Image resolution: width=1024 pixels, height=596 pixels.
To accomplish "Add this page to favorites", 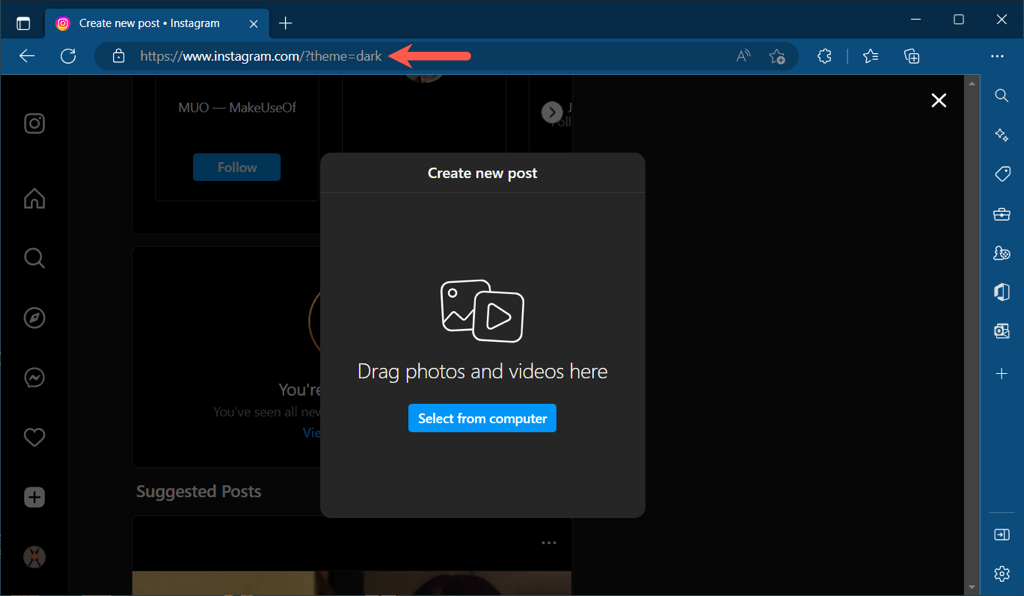I will pyautogui.click(x=777, y=57).
